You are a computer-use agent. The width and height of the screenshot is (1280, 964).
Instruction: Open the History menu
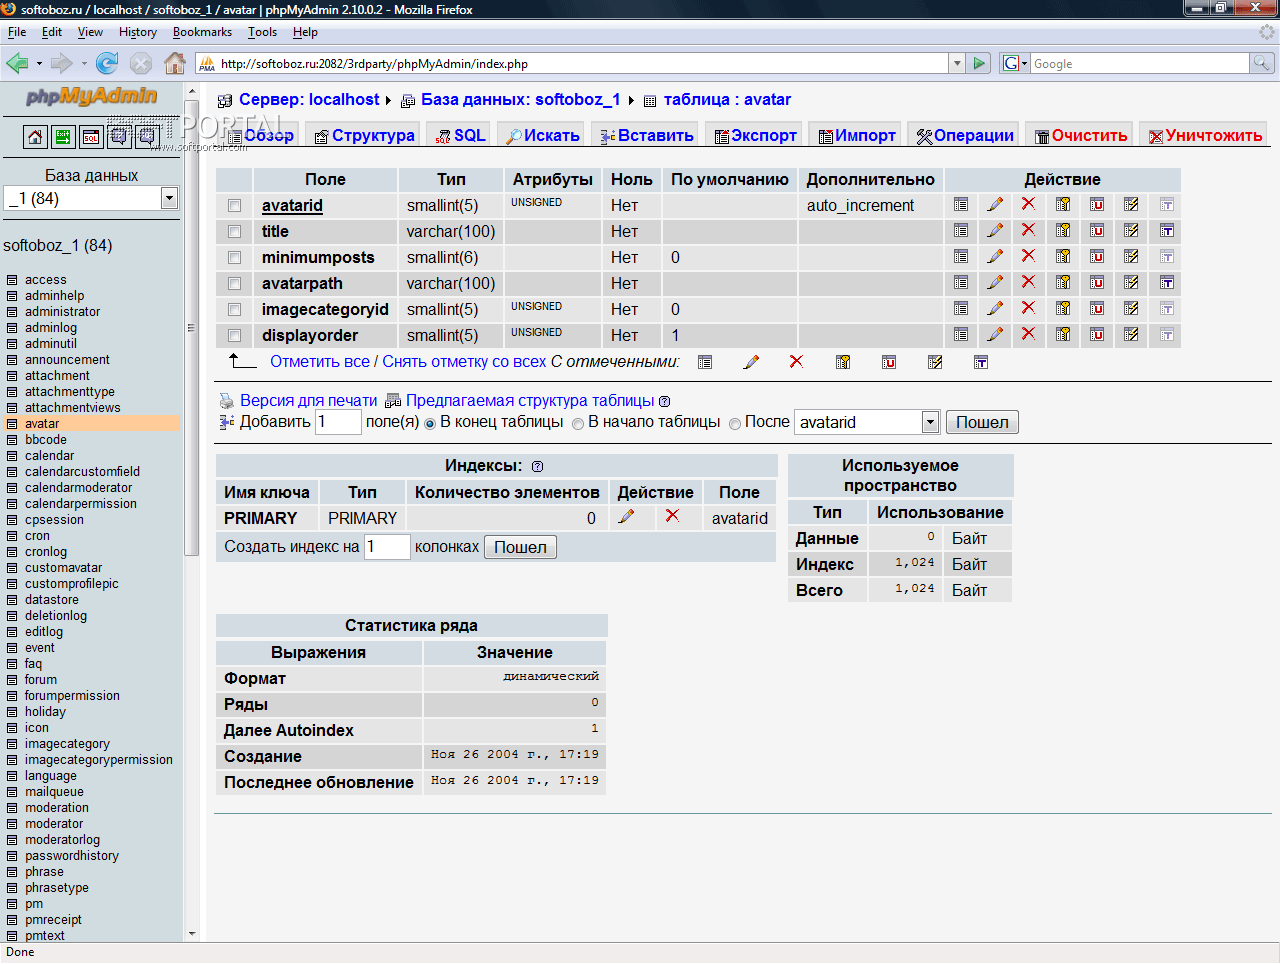coord(138,32)
